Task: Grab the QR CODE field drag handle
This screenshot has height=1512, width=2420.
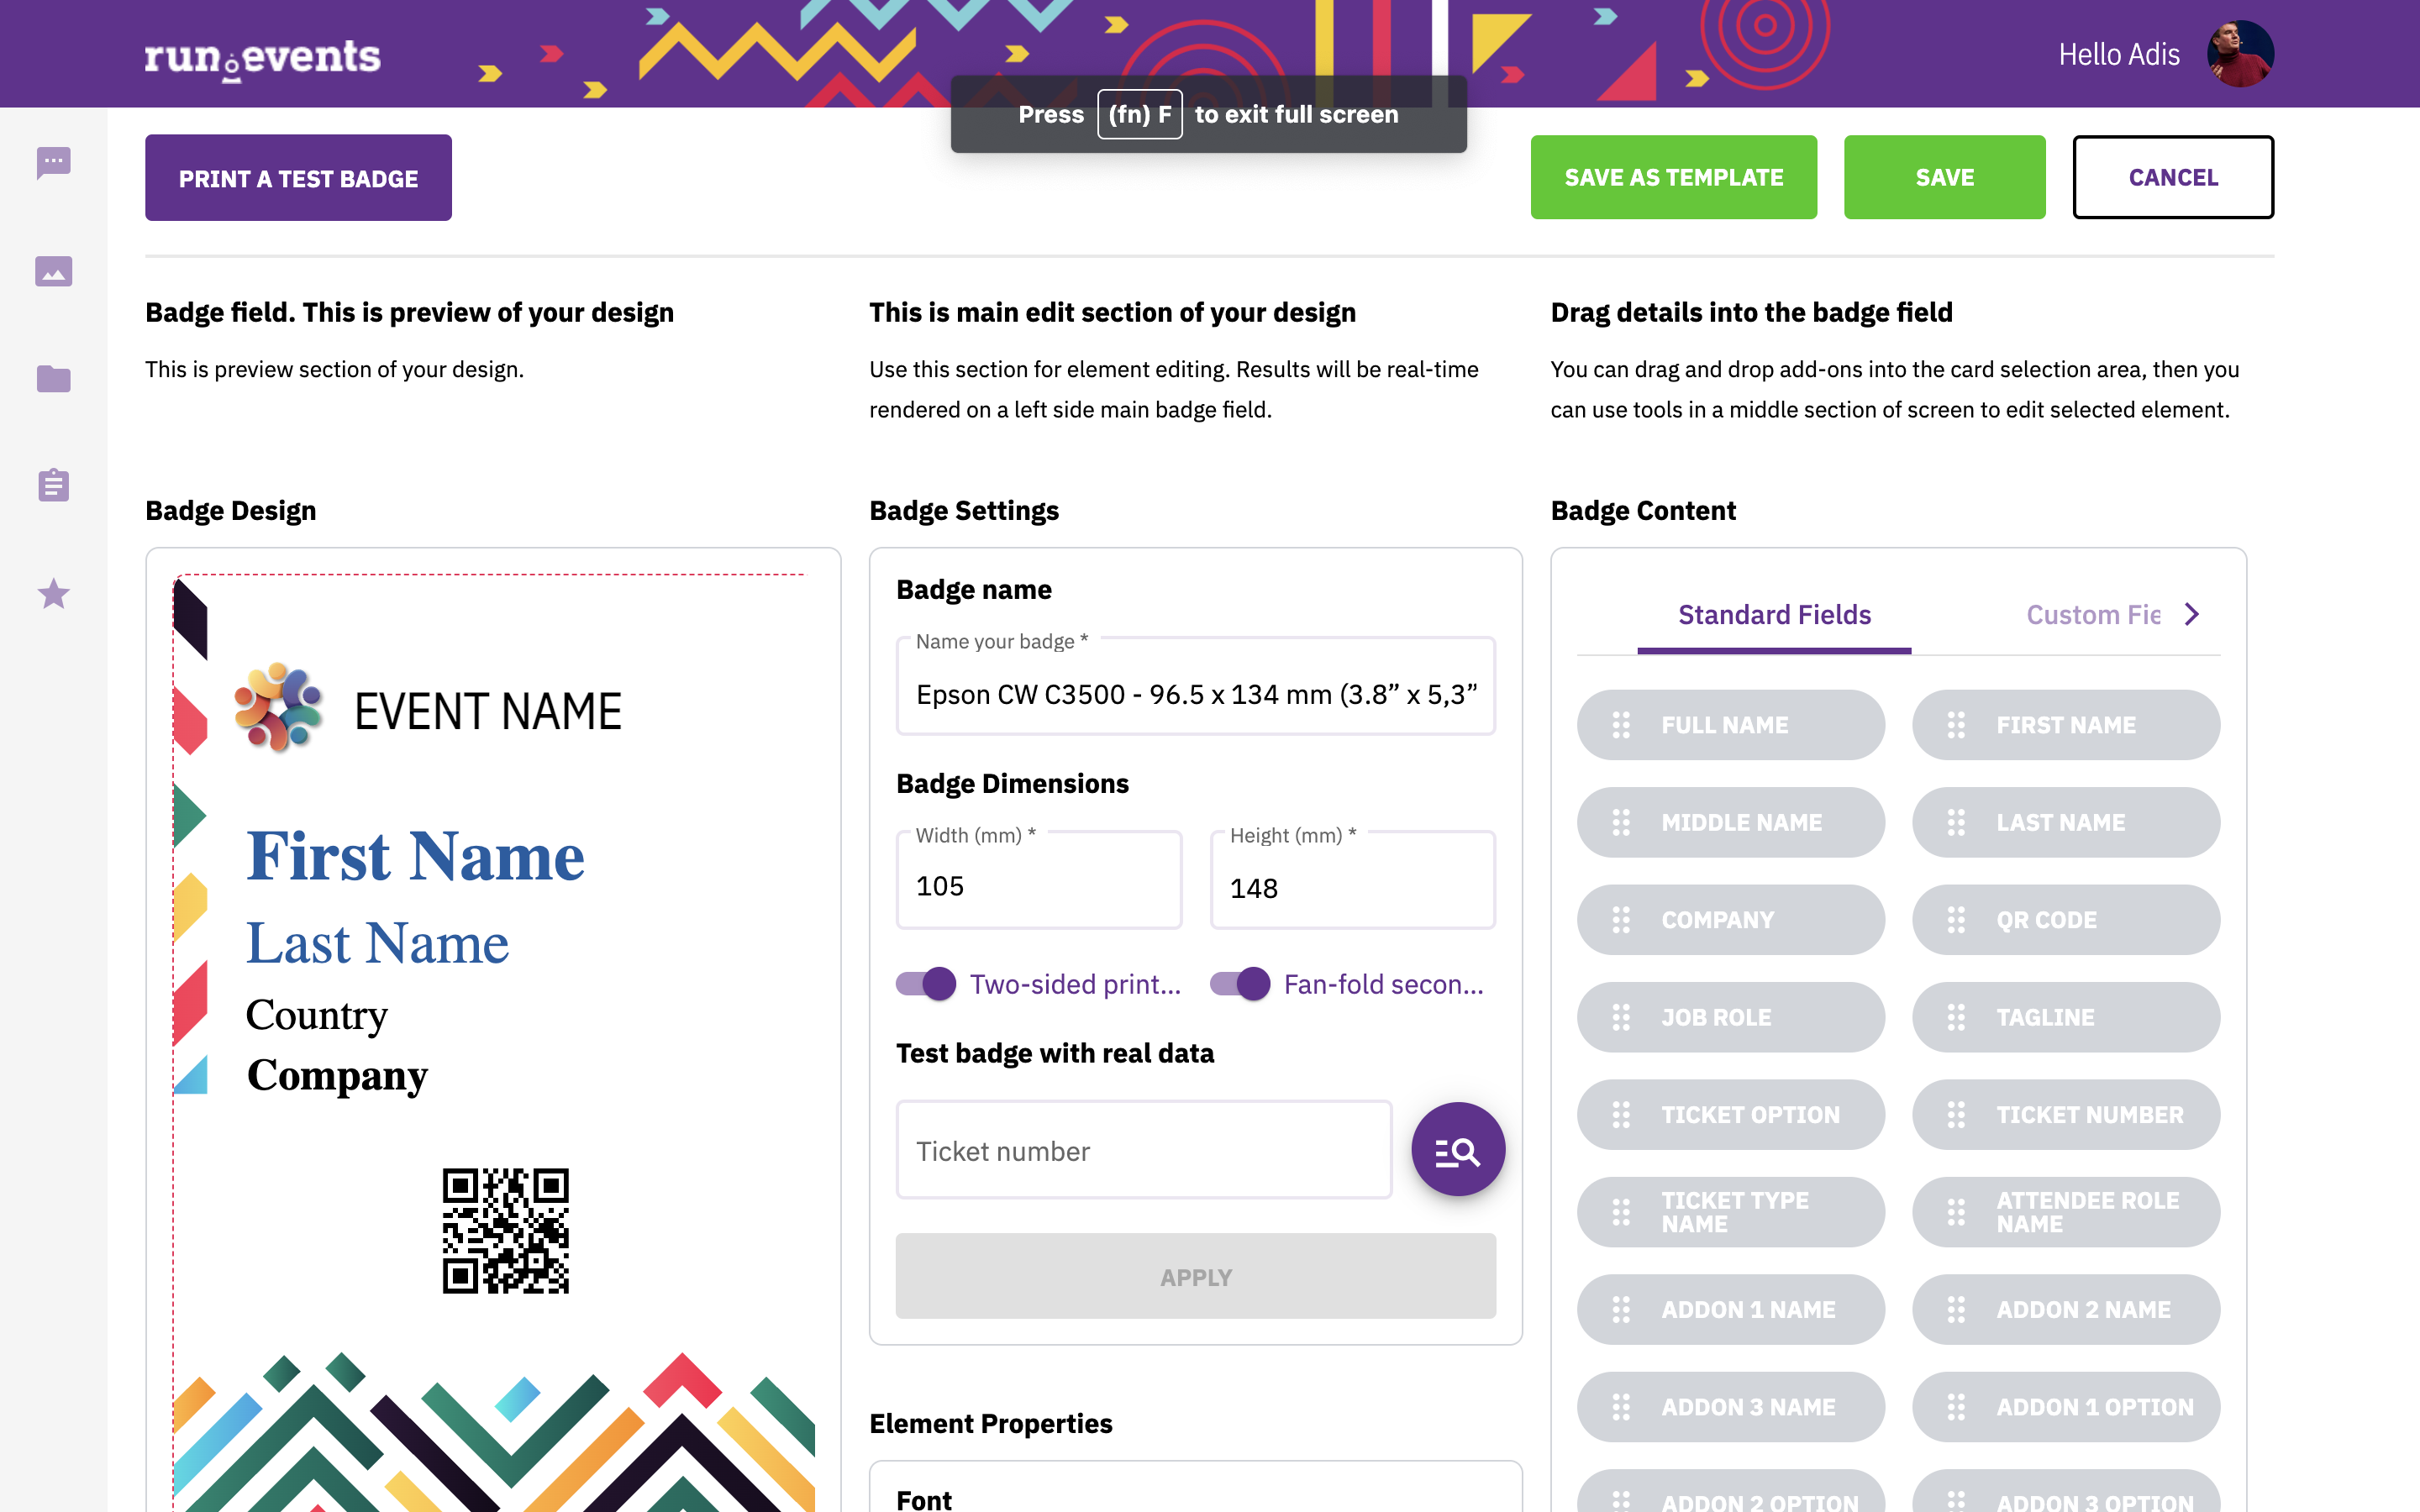Action: coord(1956,920)
